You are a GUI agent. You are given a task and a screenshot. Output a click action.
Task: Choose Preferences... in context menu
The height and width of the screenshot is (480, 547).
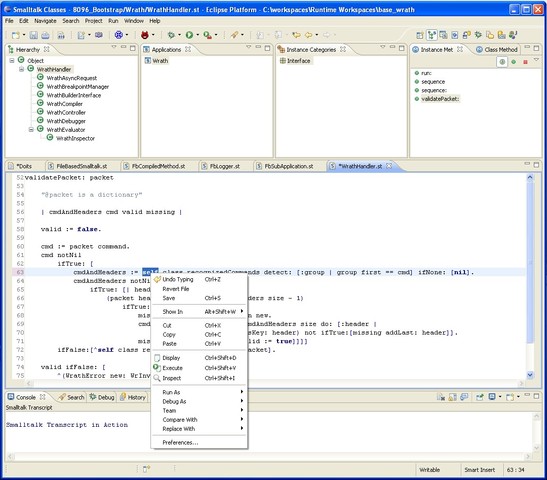(199, 443)
